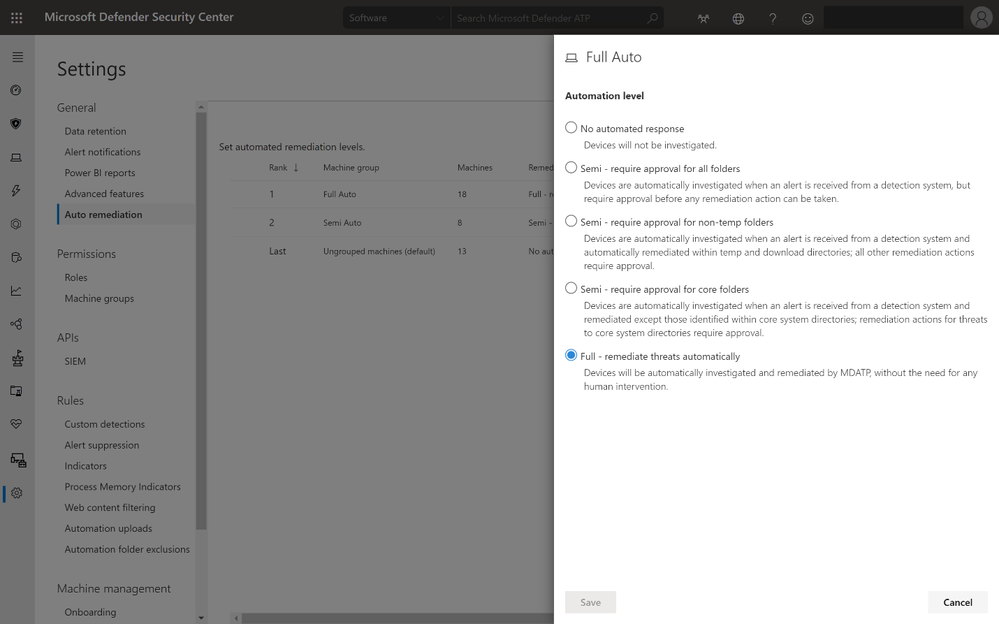Viewport: 999px width, 624px height.
Task: Toggle the hamburger navigation menu
Action: tap(17, 57)
